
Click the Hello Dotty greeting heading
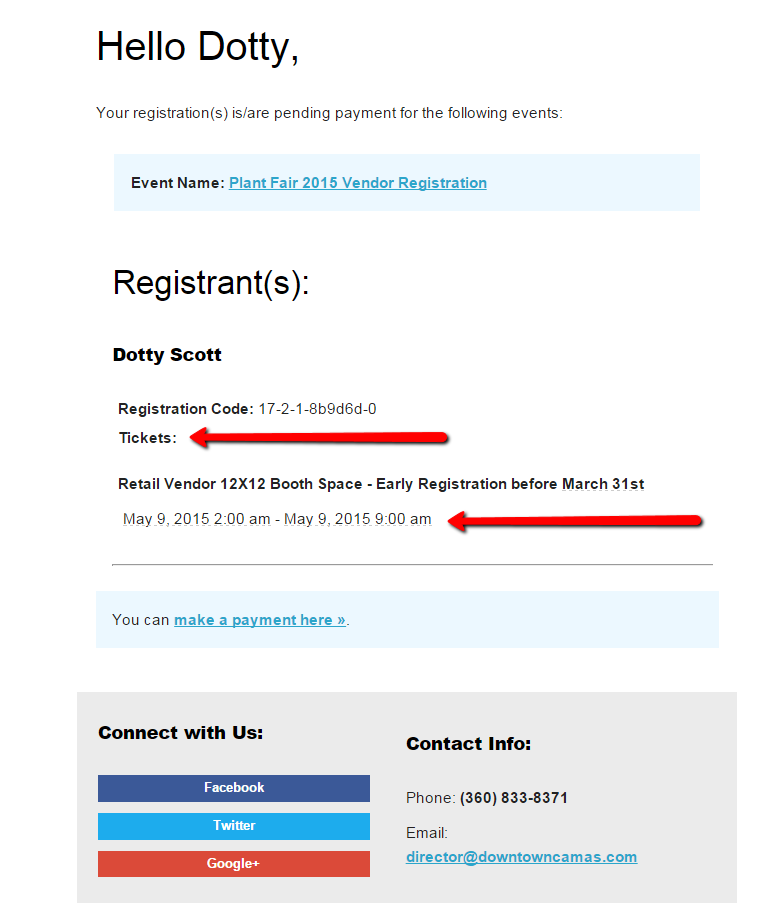tap(198, 47)
